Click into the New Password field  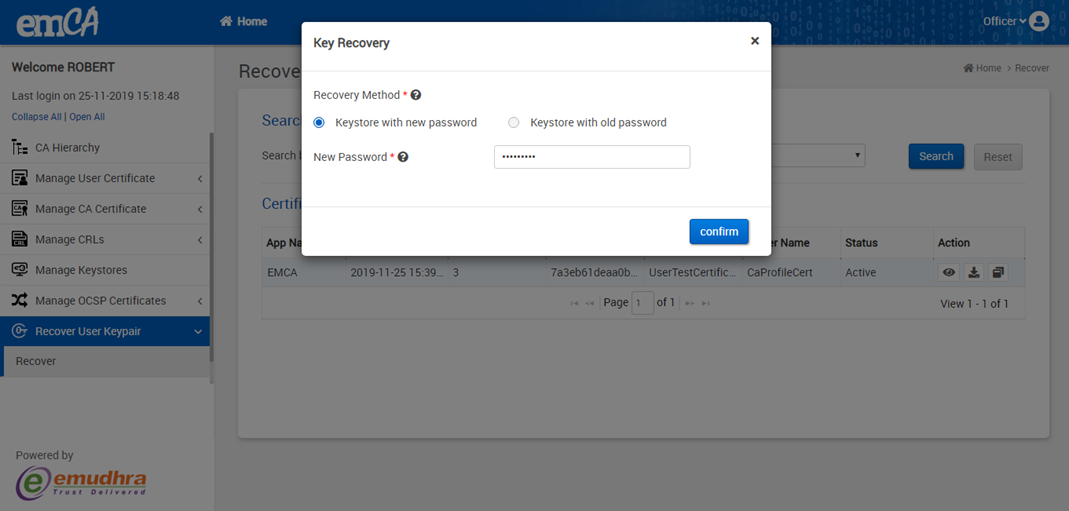(592, 157)
